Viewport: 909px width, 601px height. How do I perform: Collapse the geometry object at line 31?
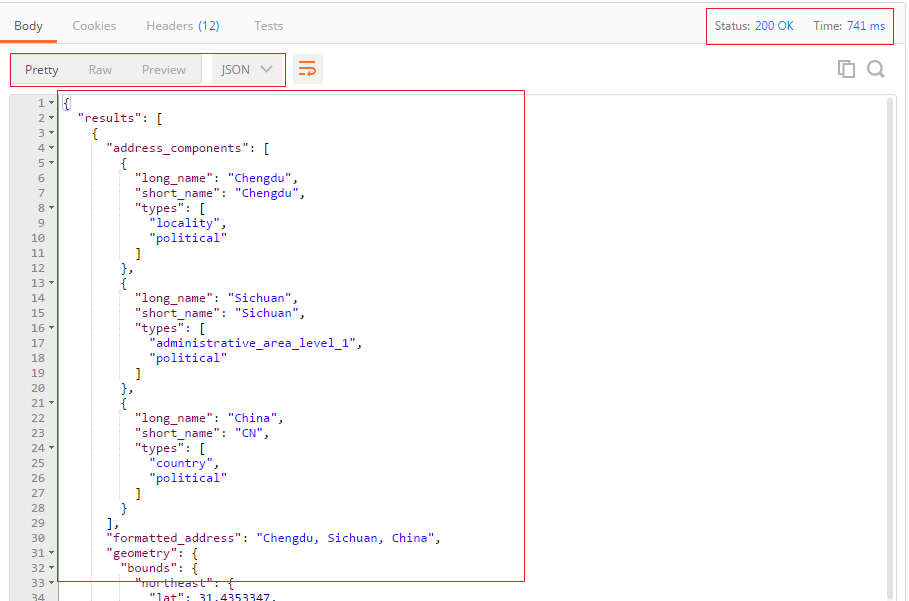52,553
